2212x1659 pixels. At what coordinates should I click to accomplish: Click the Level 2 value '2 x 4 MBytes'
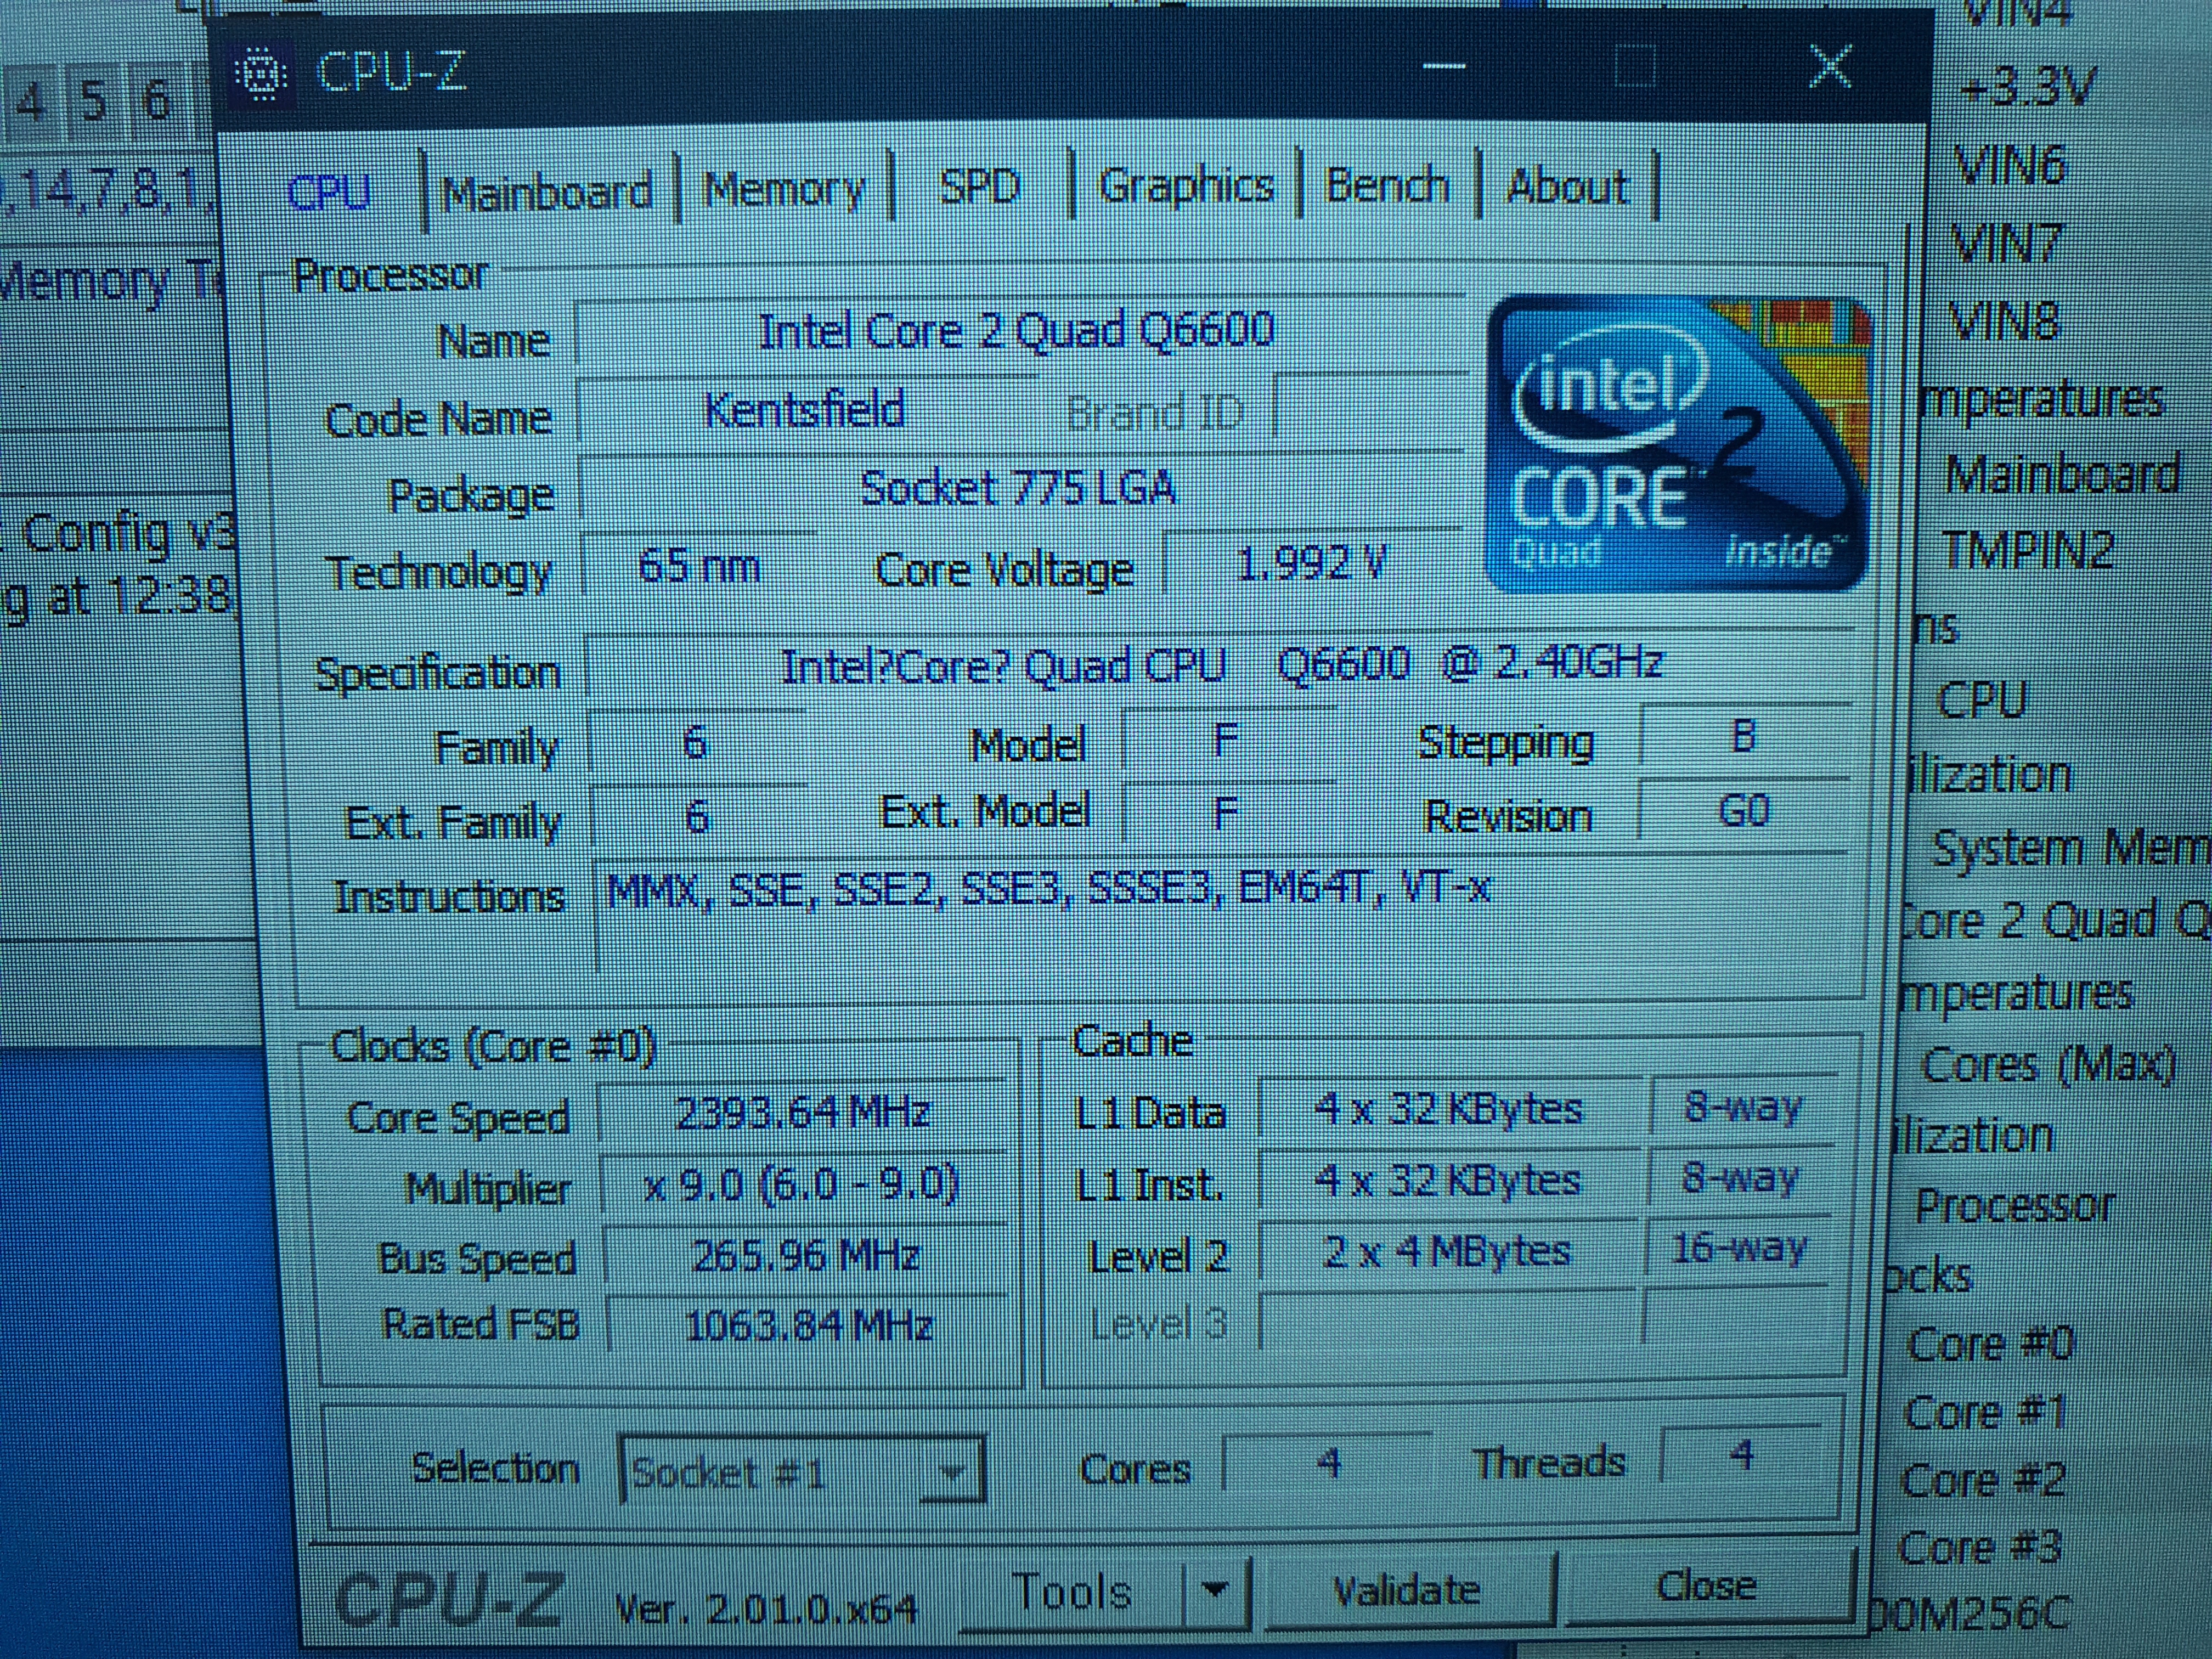pos(1447,1250)
